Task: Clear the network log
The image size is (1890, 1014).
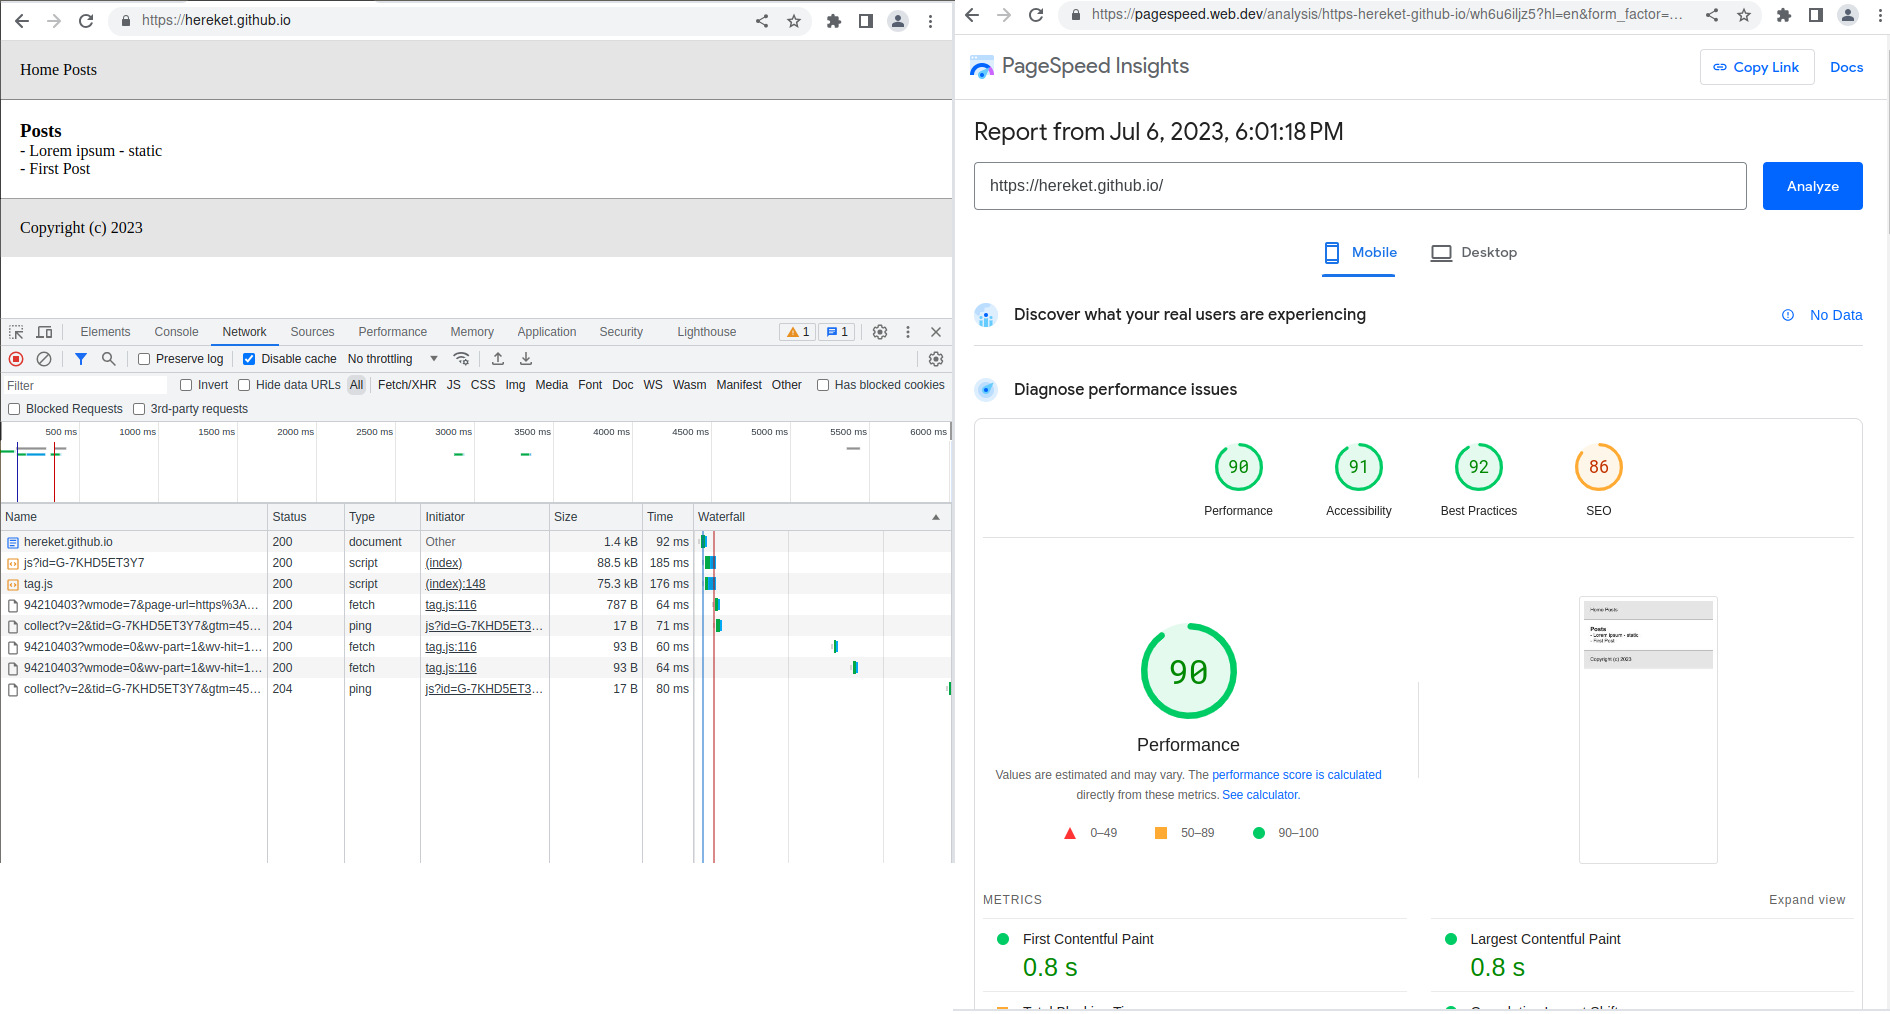Action: click(x=44, y=359)
